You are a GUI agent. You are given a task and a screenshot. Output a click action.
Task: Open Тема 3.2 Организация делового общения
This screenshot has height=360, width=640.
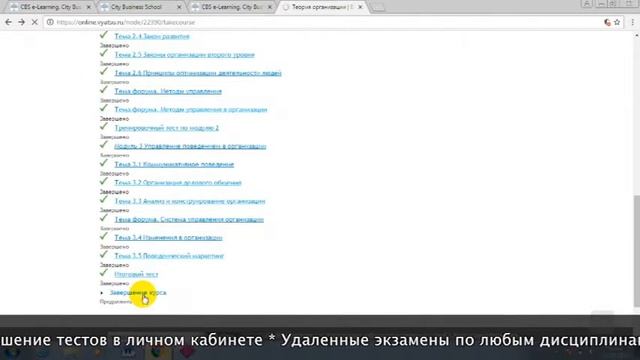pos(178,183)
